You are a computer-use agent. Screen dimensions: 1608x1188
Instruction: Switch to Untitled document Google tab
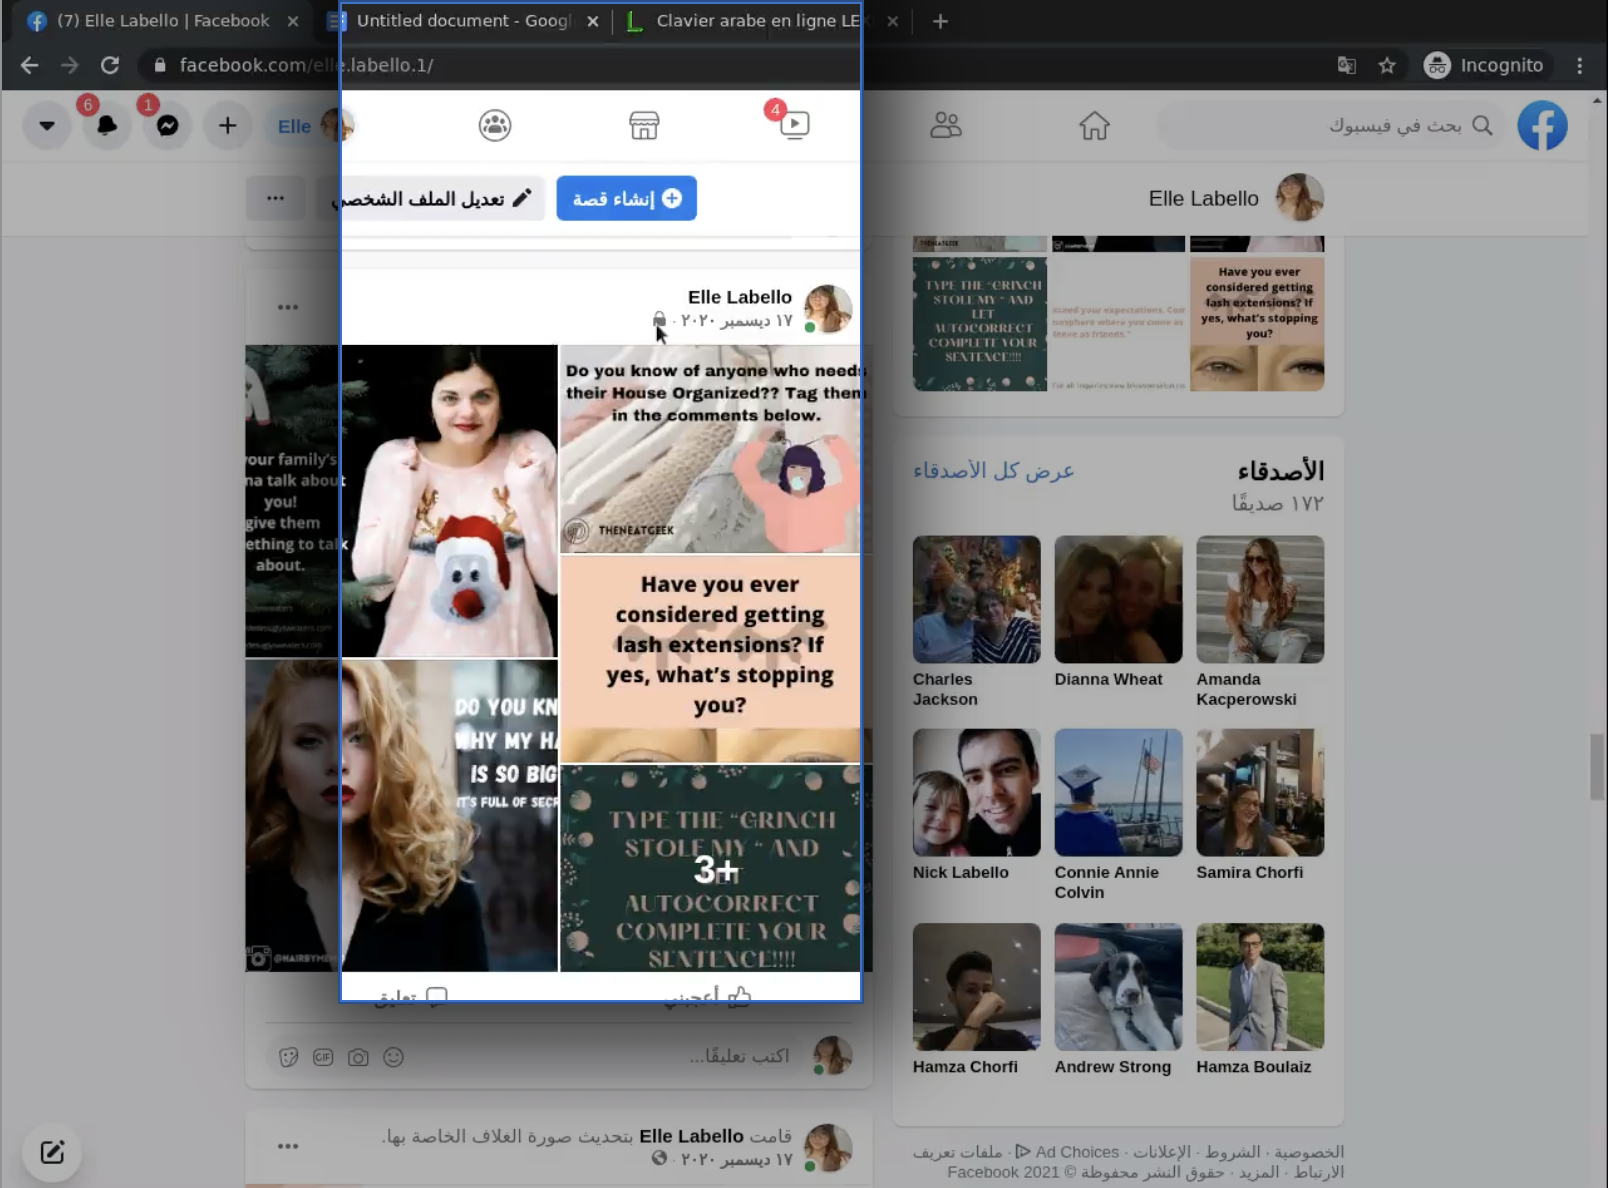[464, 21]
